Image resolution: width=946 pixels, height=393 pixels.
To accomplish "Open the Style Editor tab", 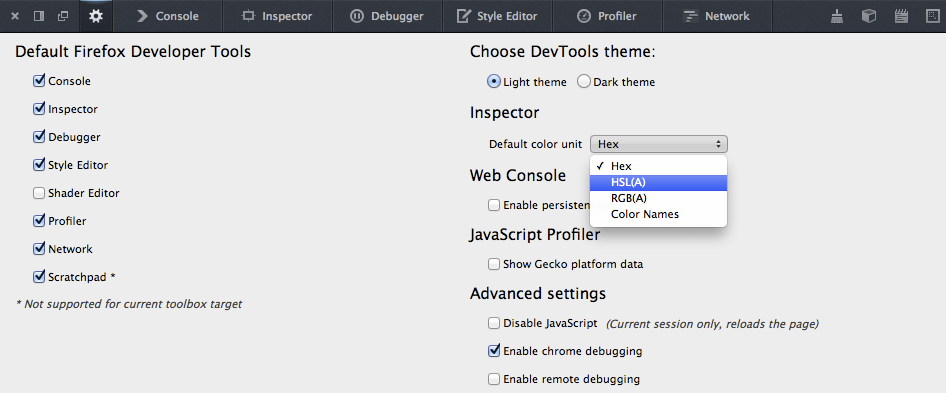I will point(497,16).
